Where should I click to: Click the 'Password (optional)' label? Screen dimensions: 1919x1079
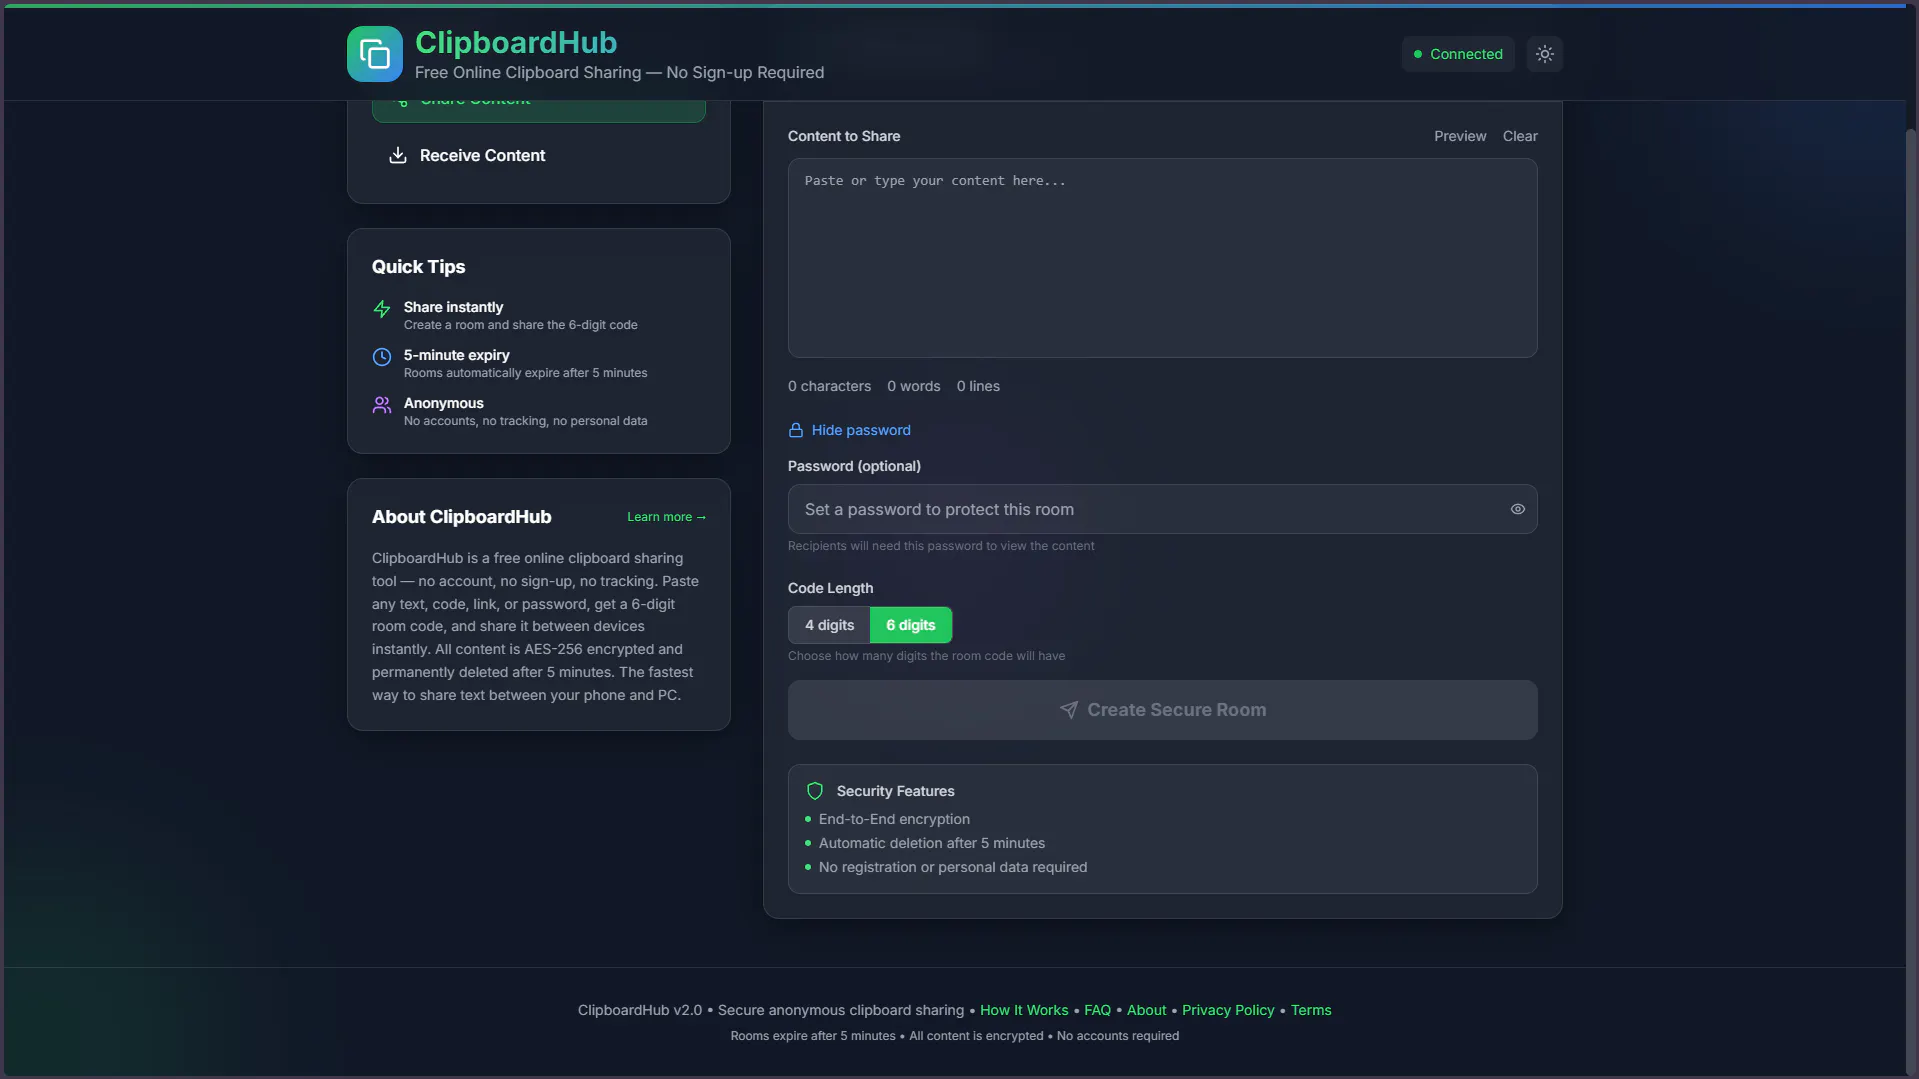point(854,466)
